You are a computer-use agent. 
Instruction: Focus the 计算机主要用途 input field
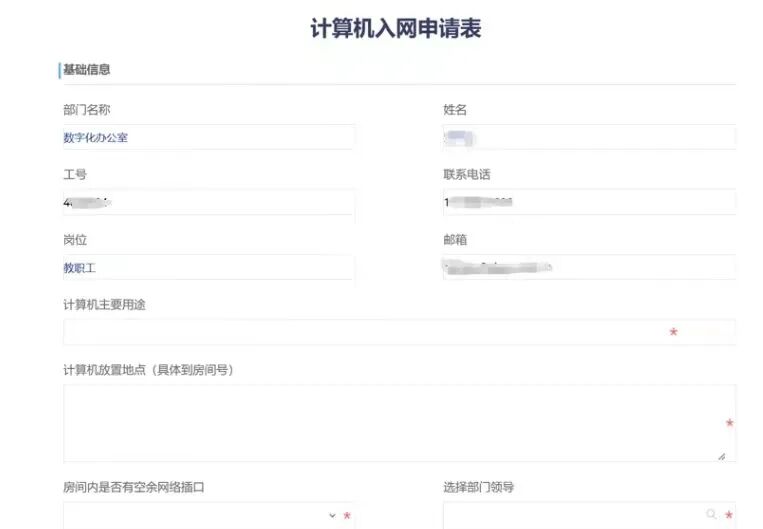click(400, 332)
